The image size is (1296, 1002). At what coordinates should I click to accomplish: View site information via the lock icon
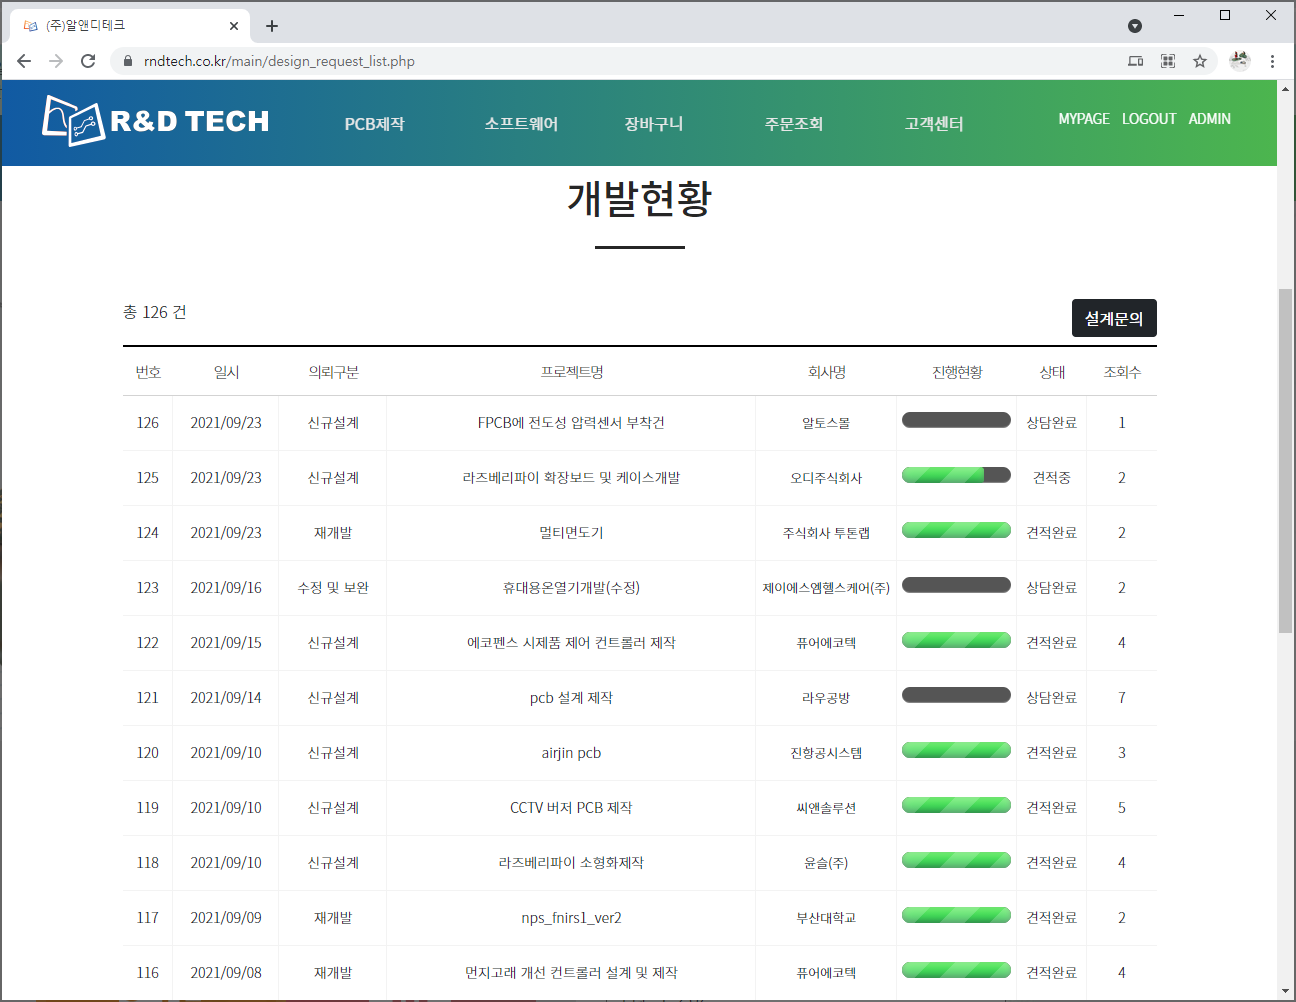127,61
